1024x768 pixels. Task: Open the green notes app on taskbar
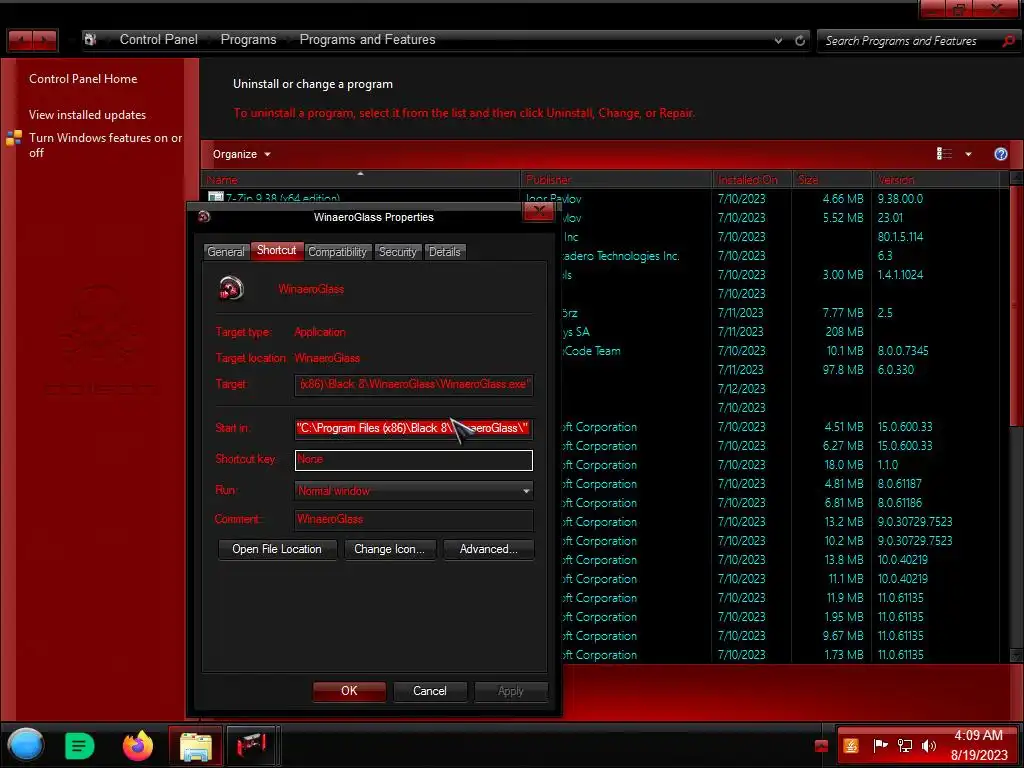80,746
